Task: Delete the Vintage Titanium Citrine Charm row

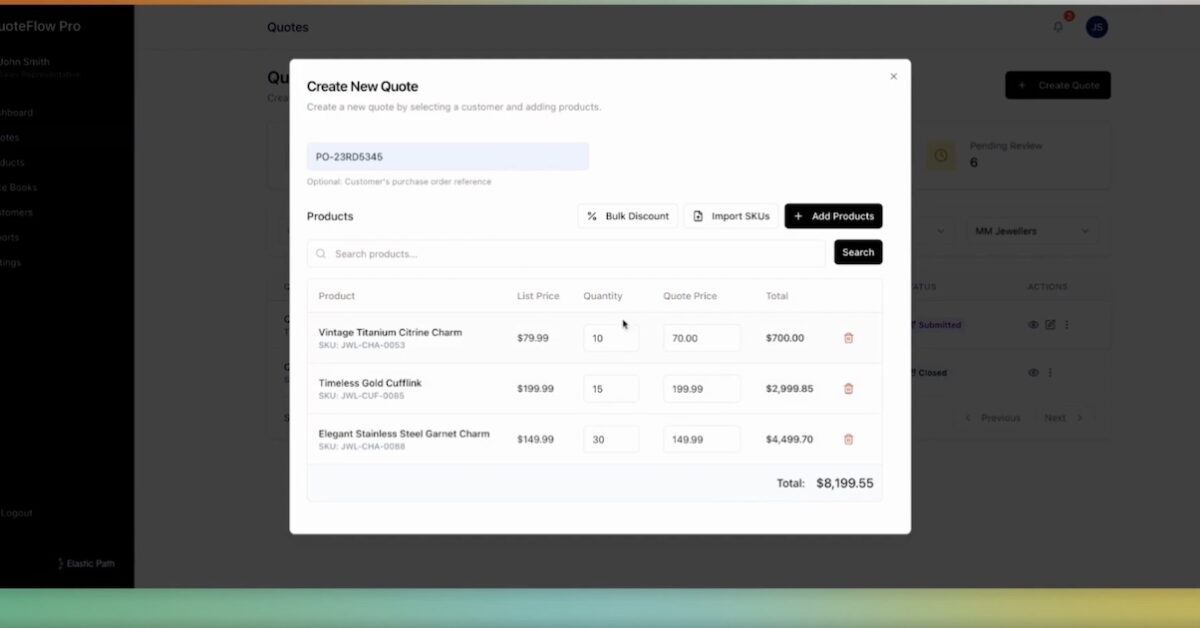Action: click(848, 338)
